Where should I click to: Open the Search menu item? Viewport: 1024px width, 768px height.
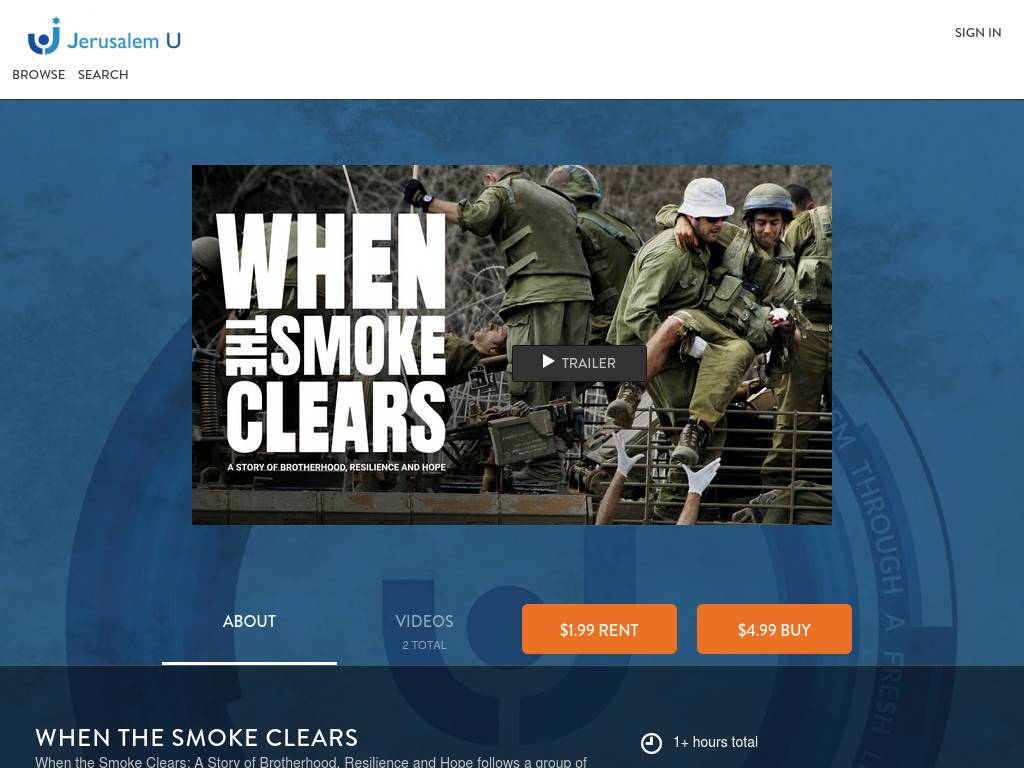(x=103, y=74)
